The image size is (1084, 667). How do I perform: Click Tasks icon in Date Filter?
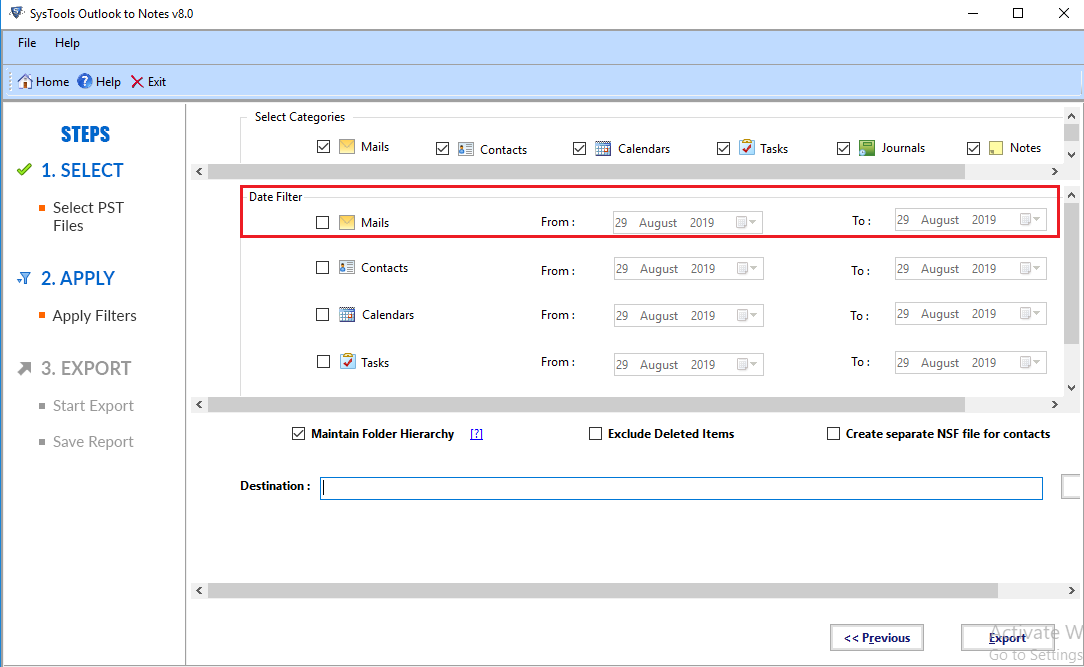[348, 361]
